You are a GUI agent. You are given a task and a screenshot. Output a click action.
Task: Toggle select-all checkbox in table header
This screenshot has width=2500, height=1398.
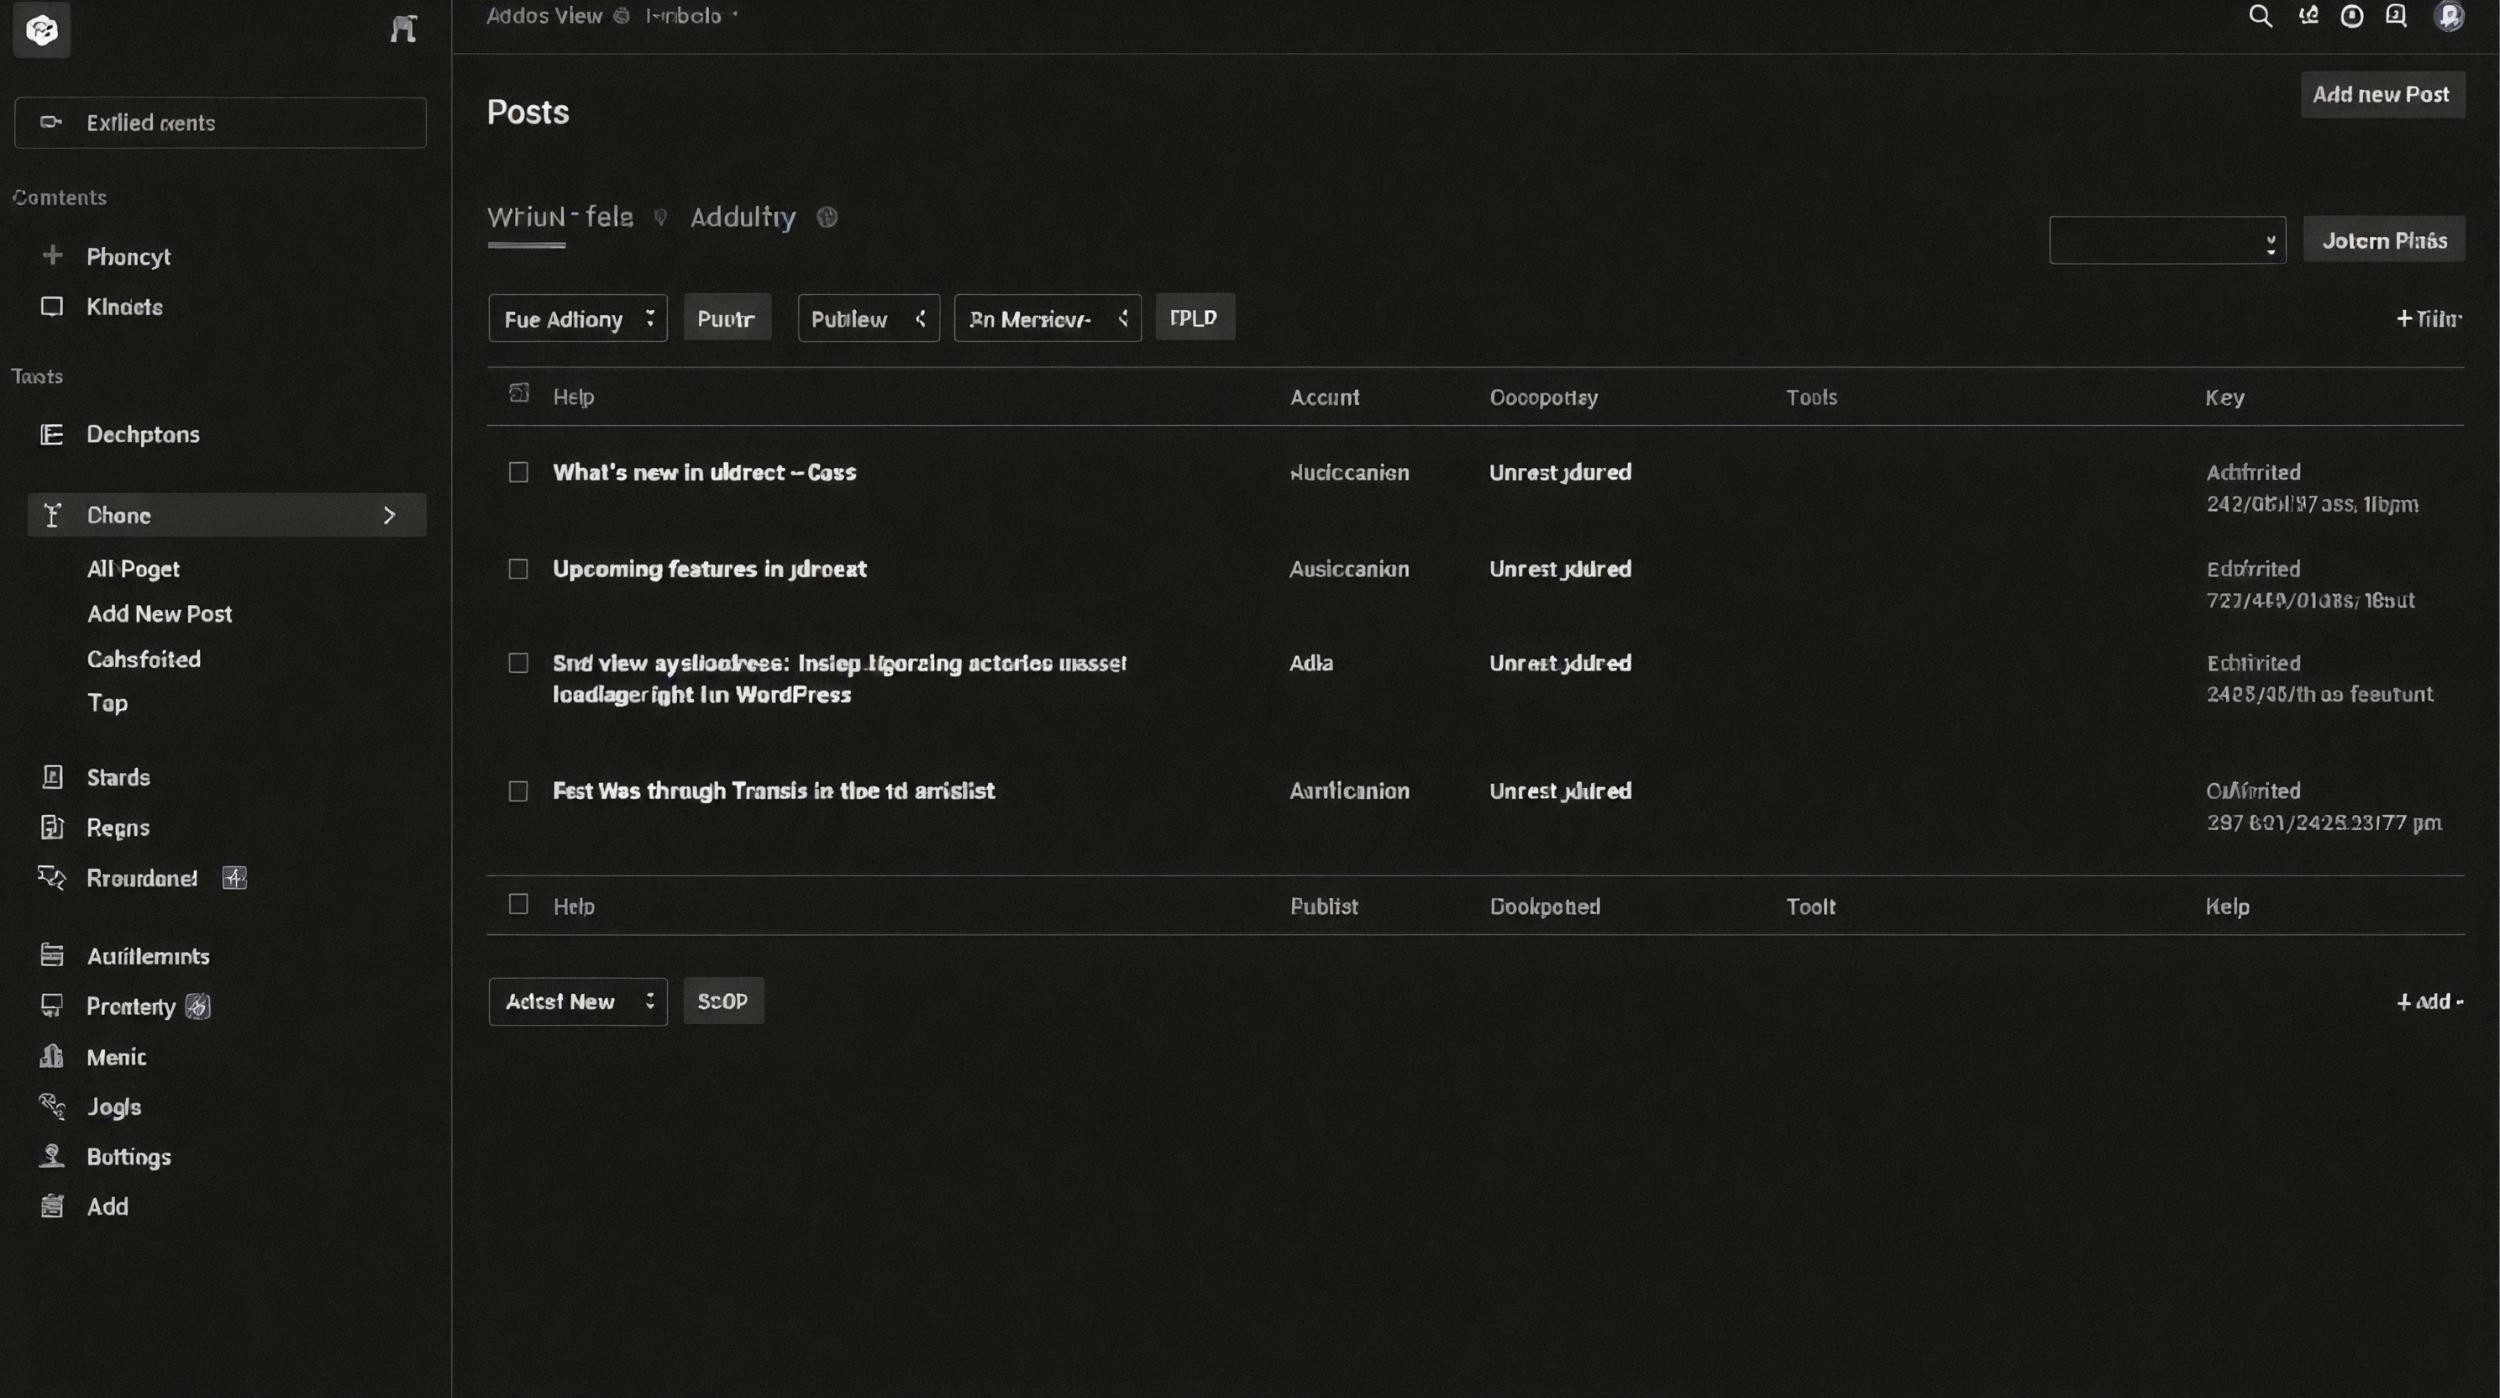(x=518, y=393)
